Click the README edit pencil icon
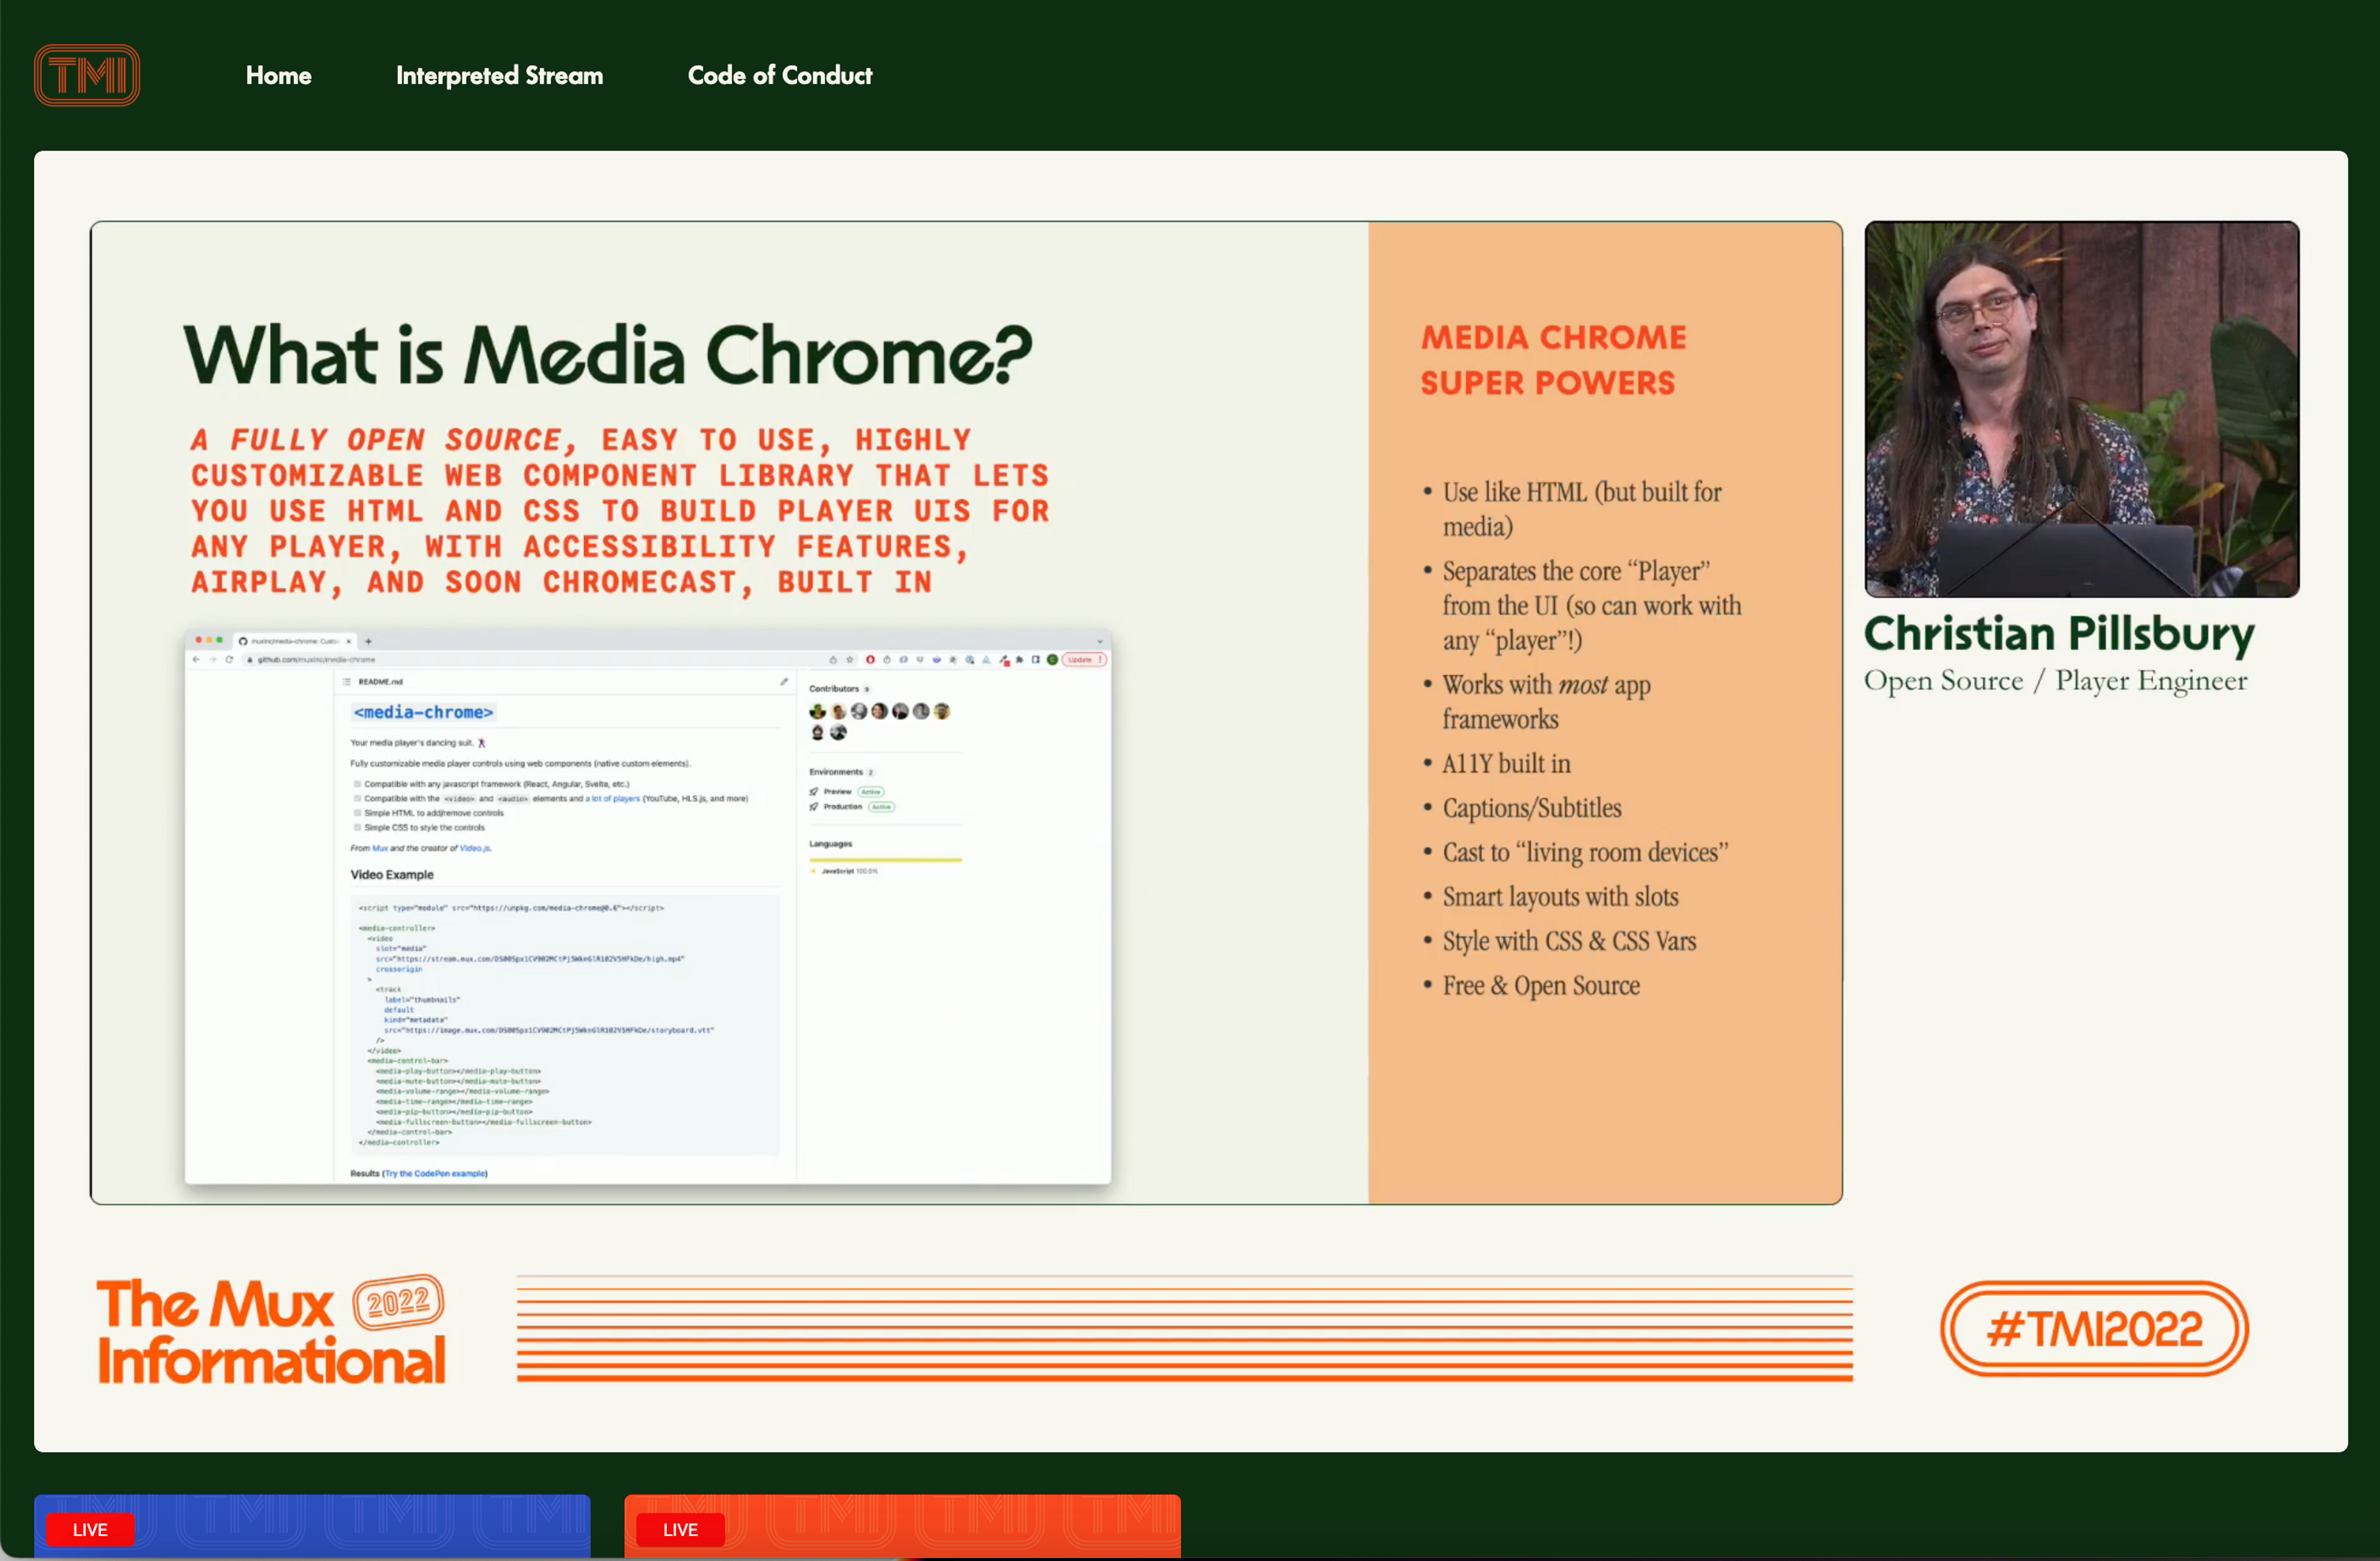Screen dimensions: 2380x1561 point(784,682)
